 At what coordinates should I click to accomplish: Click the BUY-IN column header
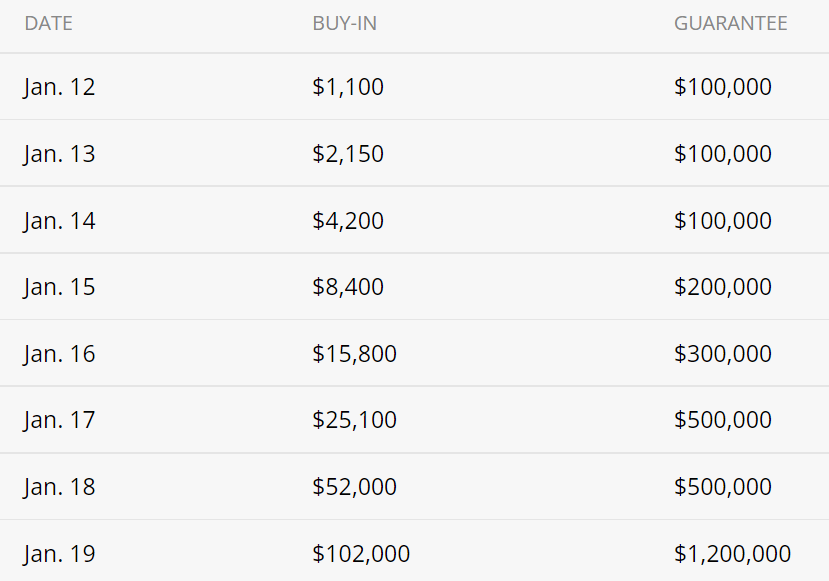pos(344,23)
